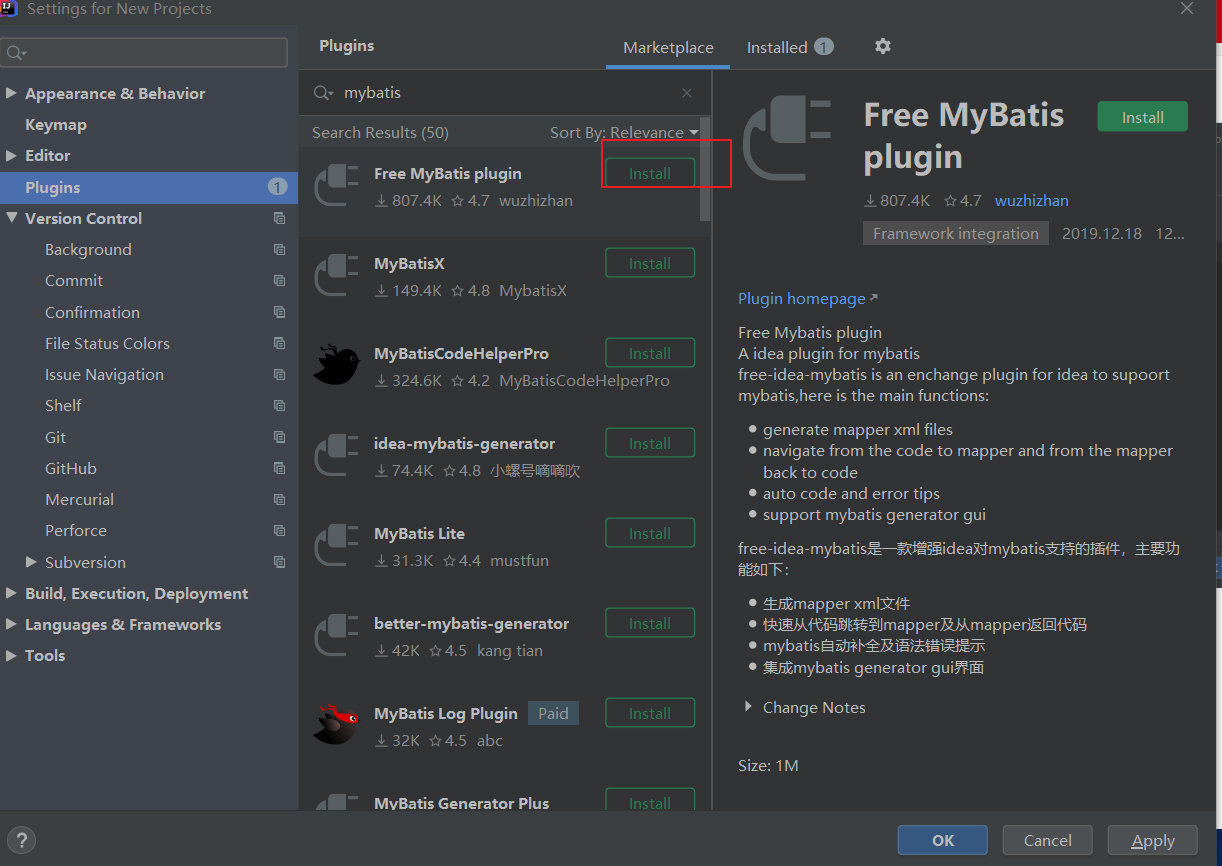
Task: Expand the Subversion node
Action: [x=31, y=562]
